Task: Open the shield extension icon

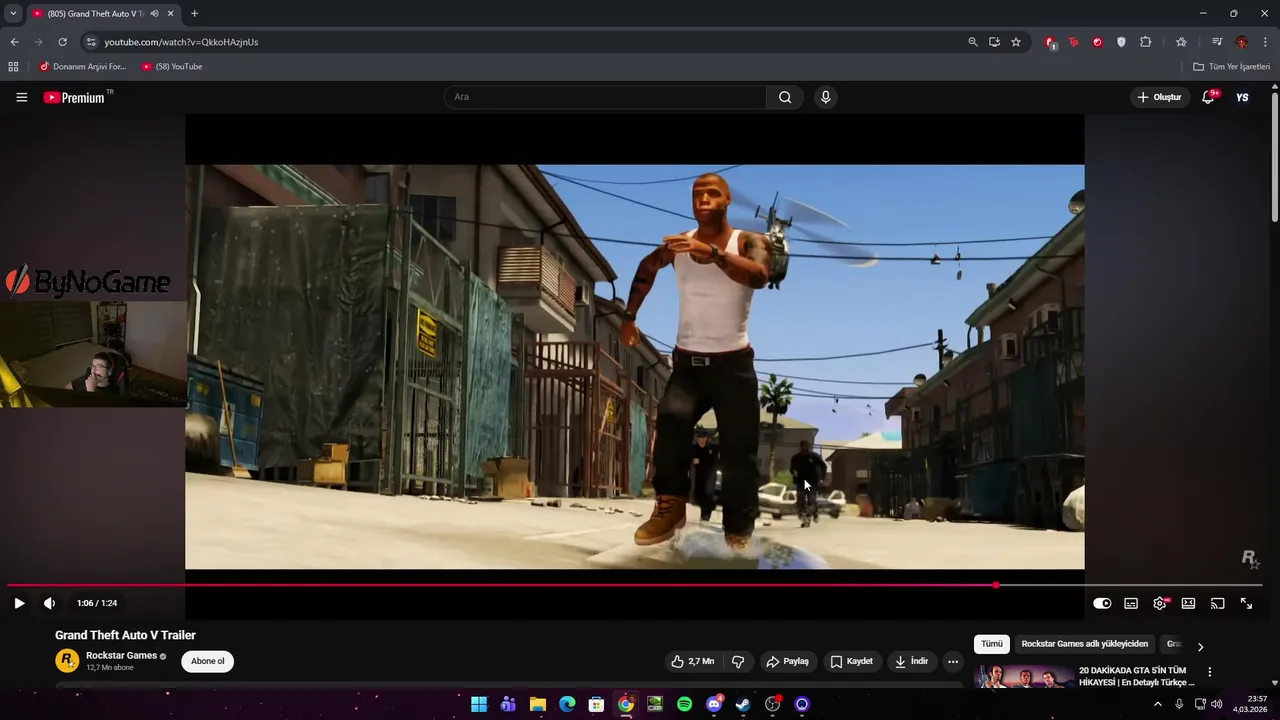Action: coord(1121,42)
